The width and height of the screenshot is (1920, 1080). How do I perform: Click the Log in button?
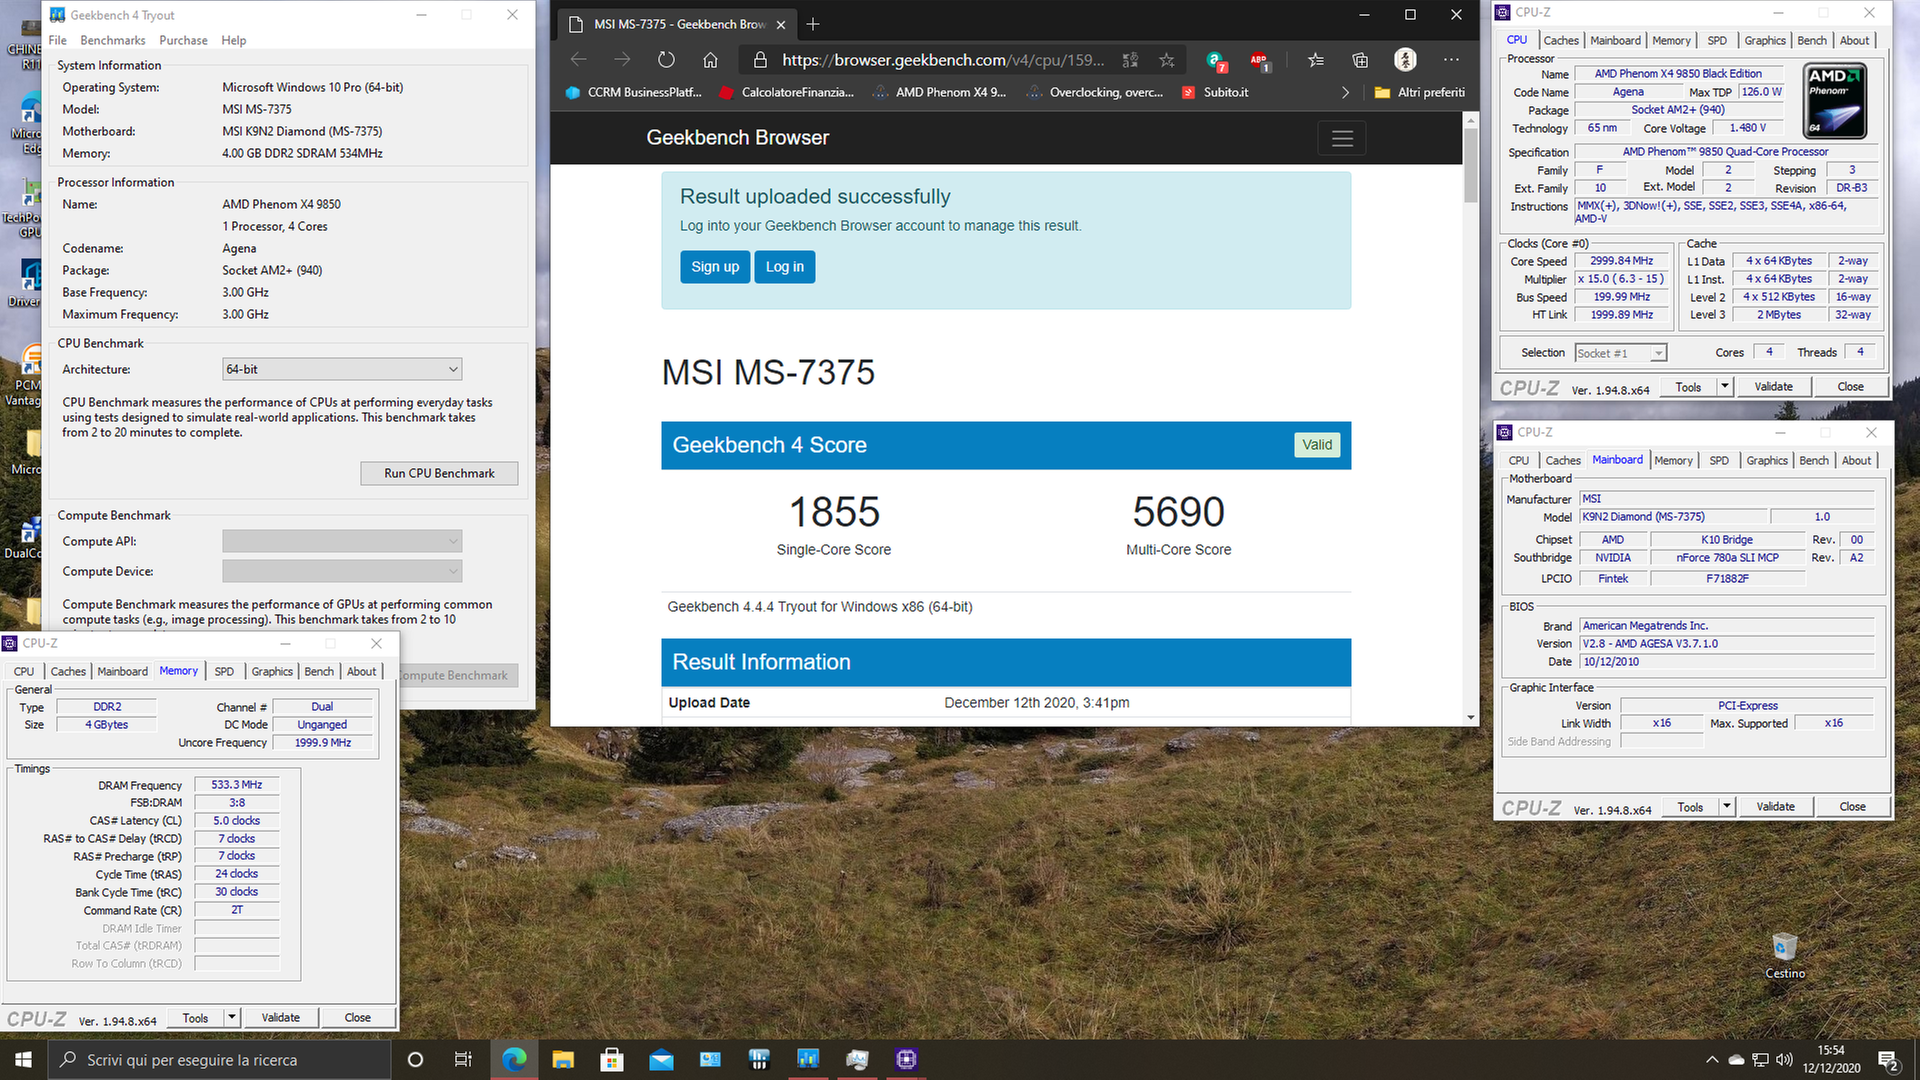[785, 267]
